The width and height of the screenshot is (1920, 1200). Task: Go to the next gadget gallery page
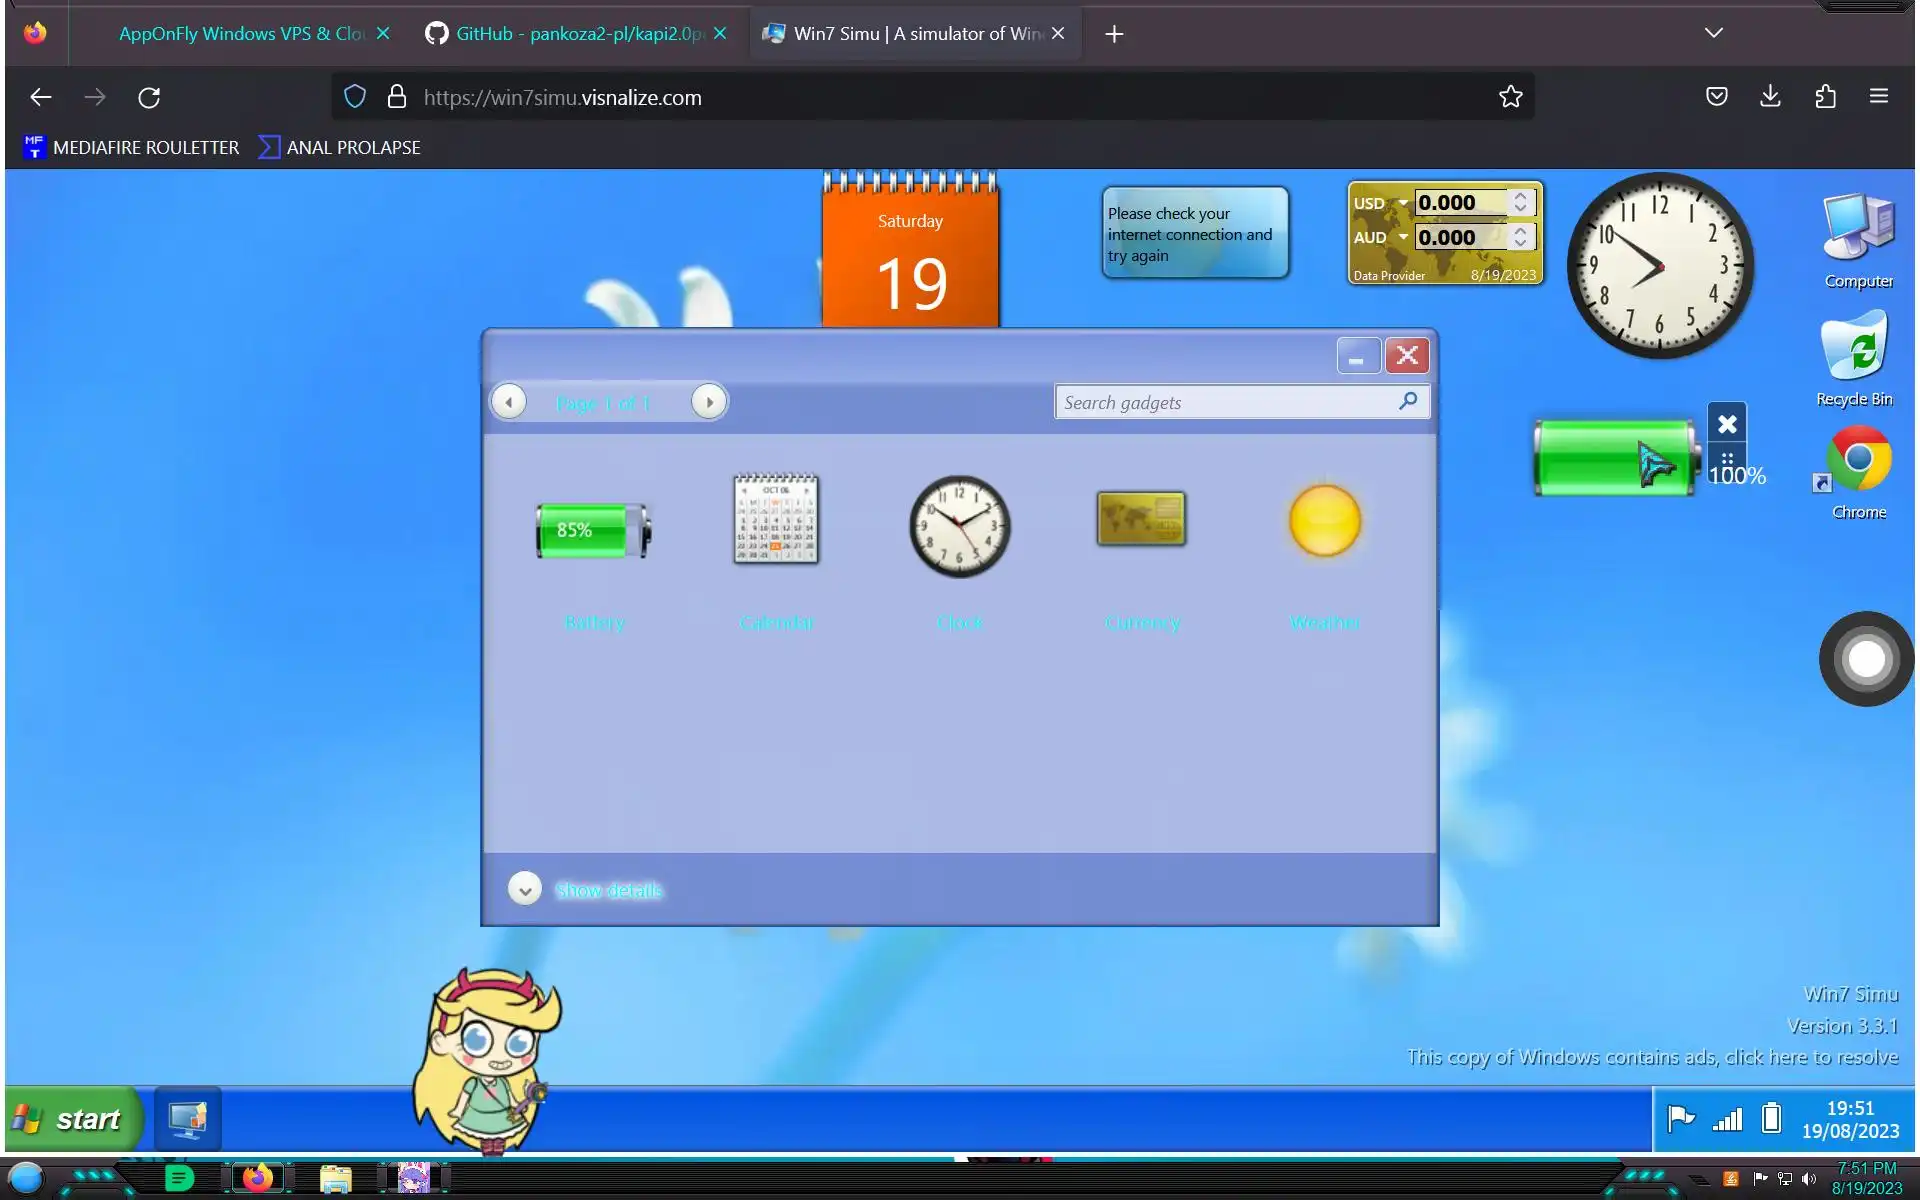[x=709, y=402]
